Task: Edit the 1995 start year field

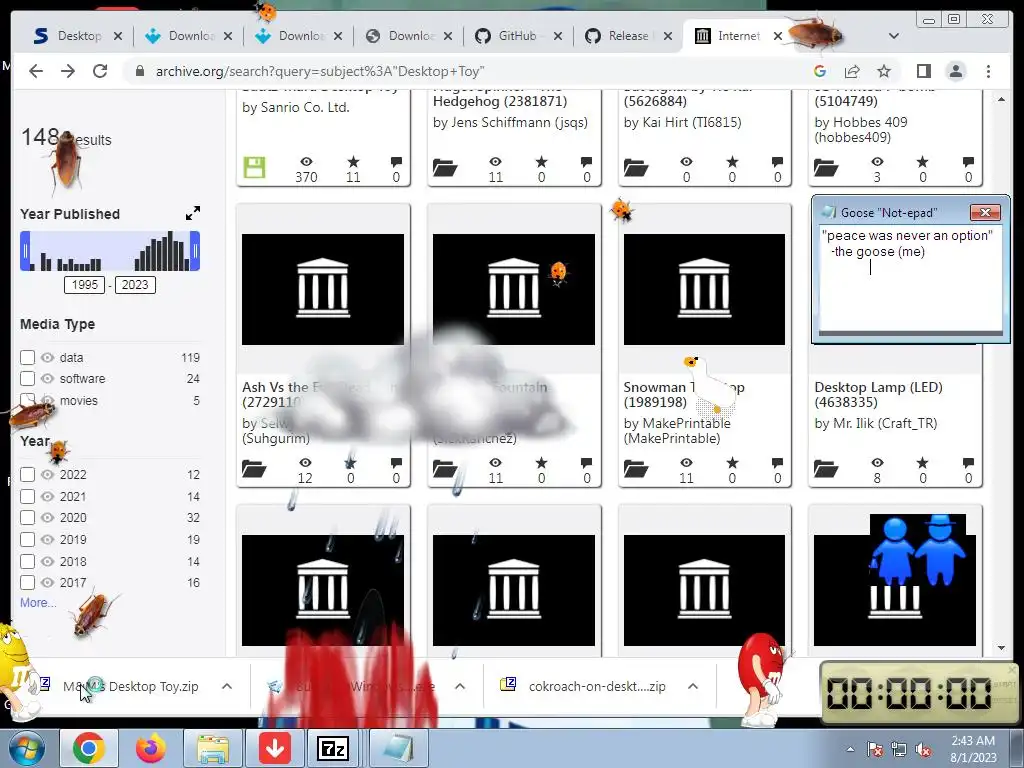Action: pyautogui.click(x=85, y=285)
